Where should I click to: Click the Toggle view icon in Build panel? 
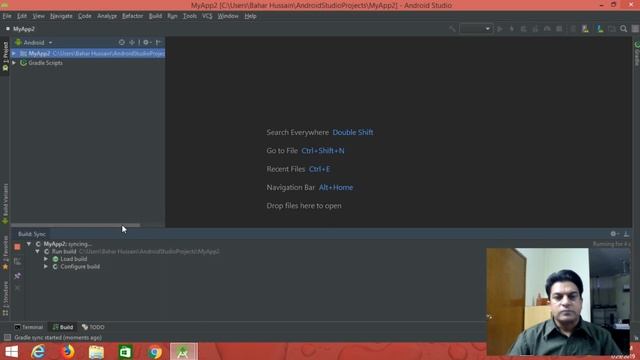point(17,261)
